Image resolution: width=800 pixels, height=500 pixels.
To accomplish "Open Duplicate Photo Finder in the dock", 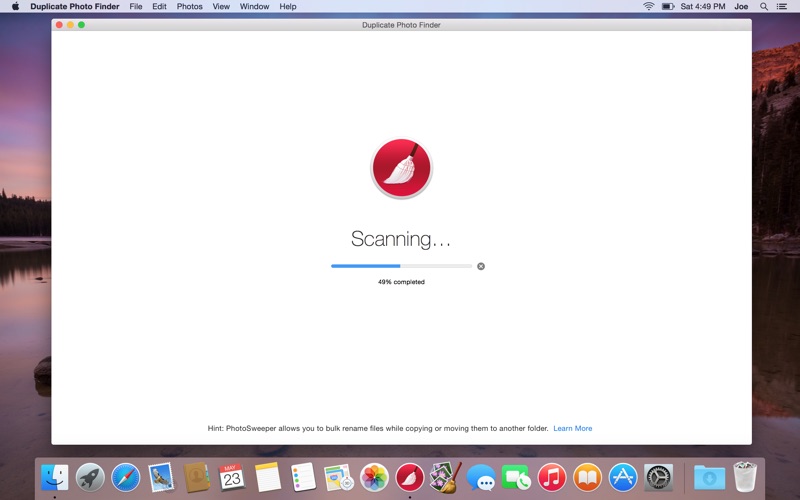I will (x=410, y=478).
